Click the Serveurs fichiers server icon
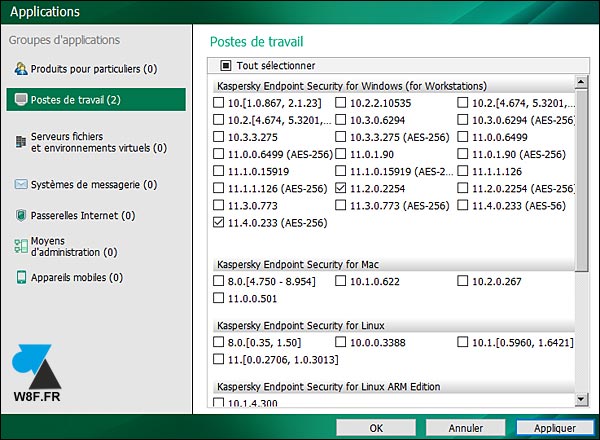The height and width of the screenshot is (440, 600). (x=21, y=142)
